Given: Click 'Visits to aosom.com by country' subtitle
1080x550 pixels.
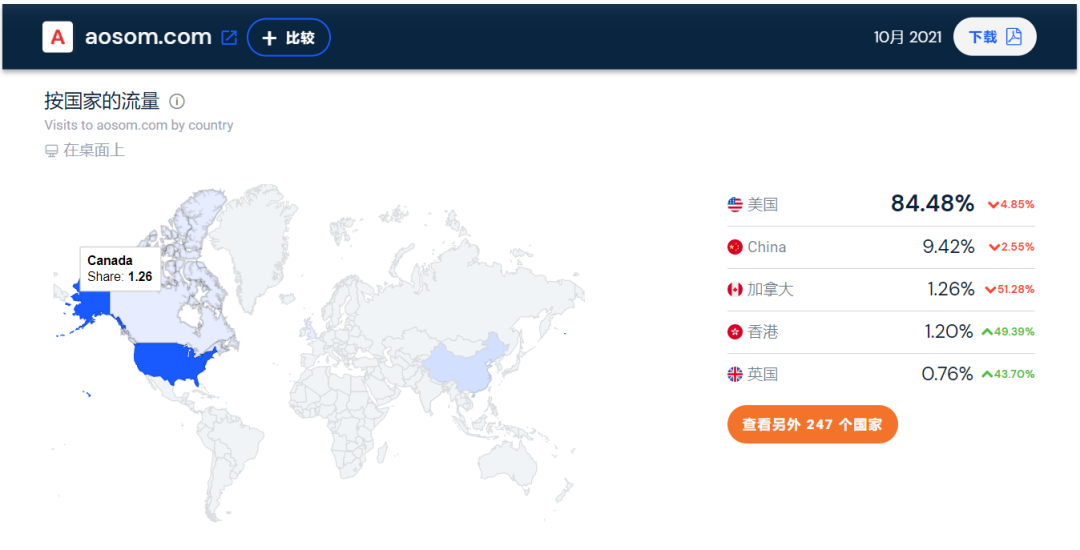Looking at the screenshot, I should [x=138, y=125].
